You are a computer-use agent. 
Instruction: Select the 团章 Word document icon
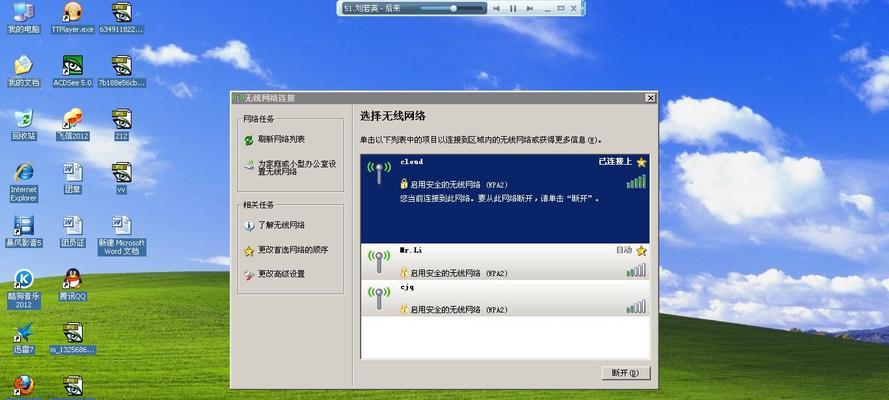pos(73,178)
